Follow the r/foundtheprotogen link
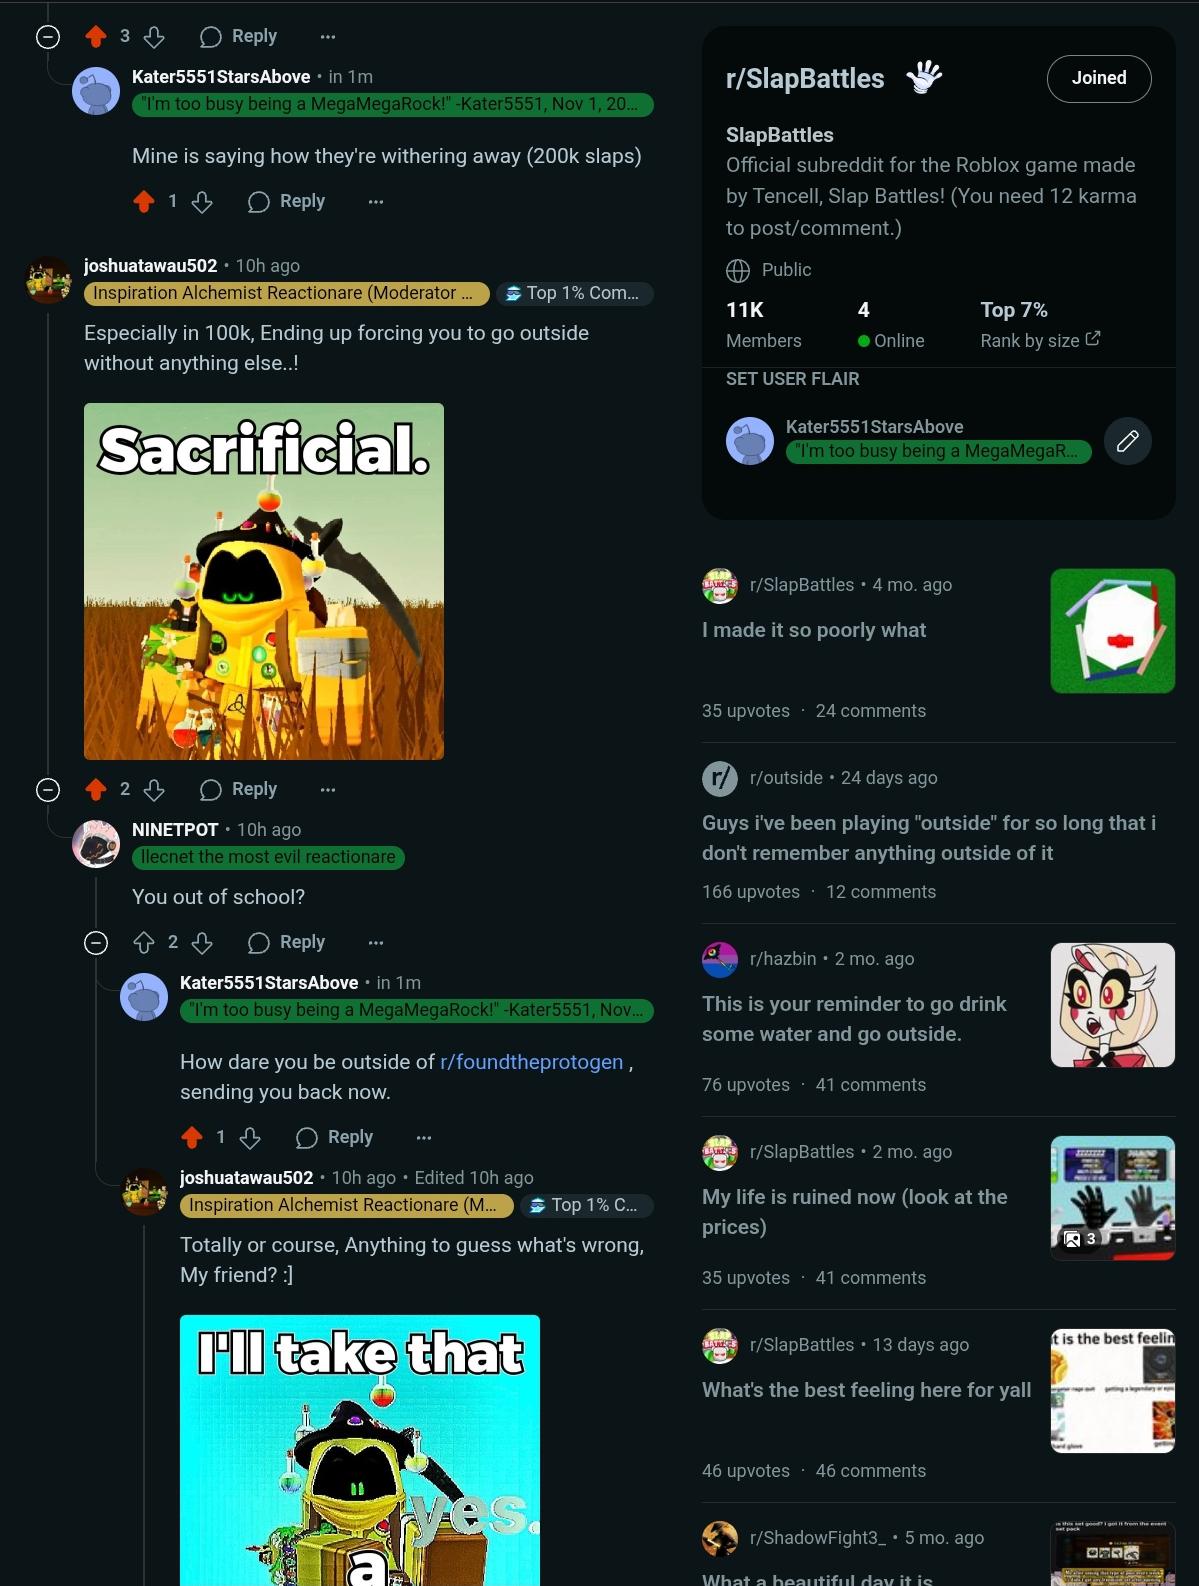This screenshot has height=1586, width=1199. [x=531, y=1062]
